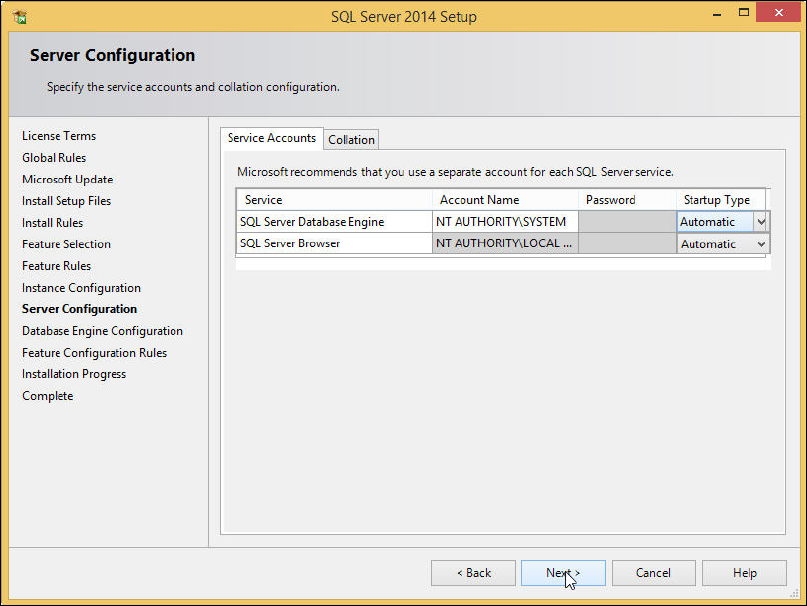Screen dimensions: 807x606
Task: Open Database Engine Startup Type dropdown
Action: pyautogui.click(x=761, y=222)
